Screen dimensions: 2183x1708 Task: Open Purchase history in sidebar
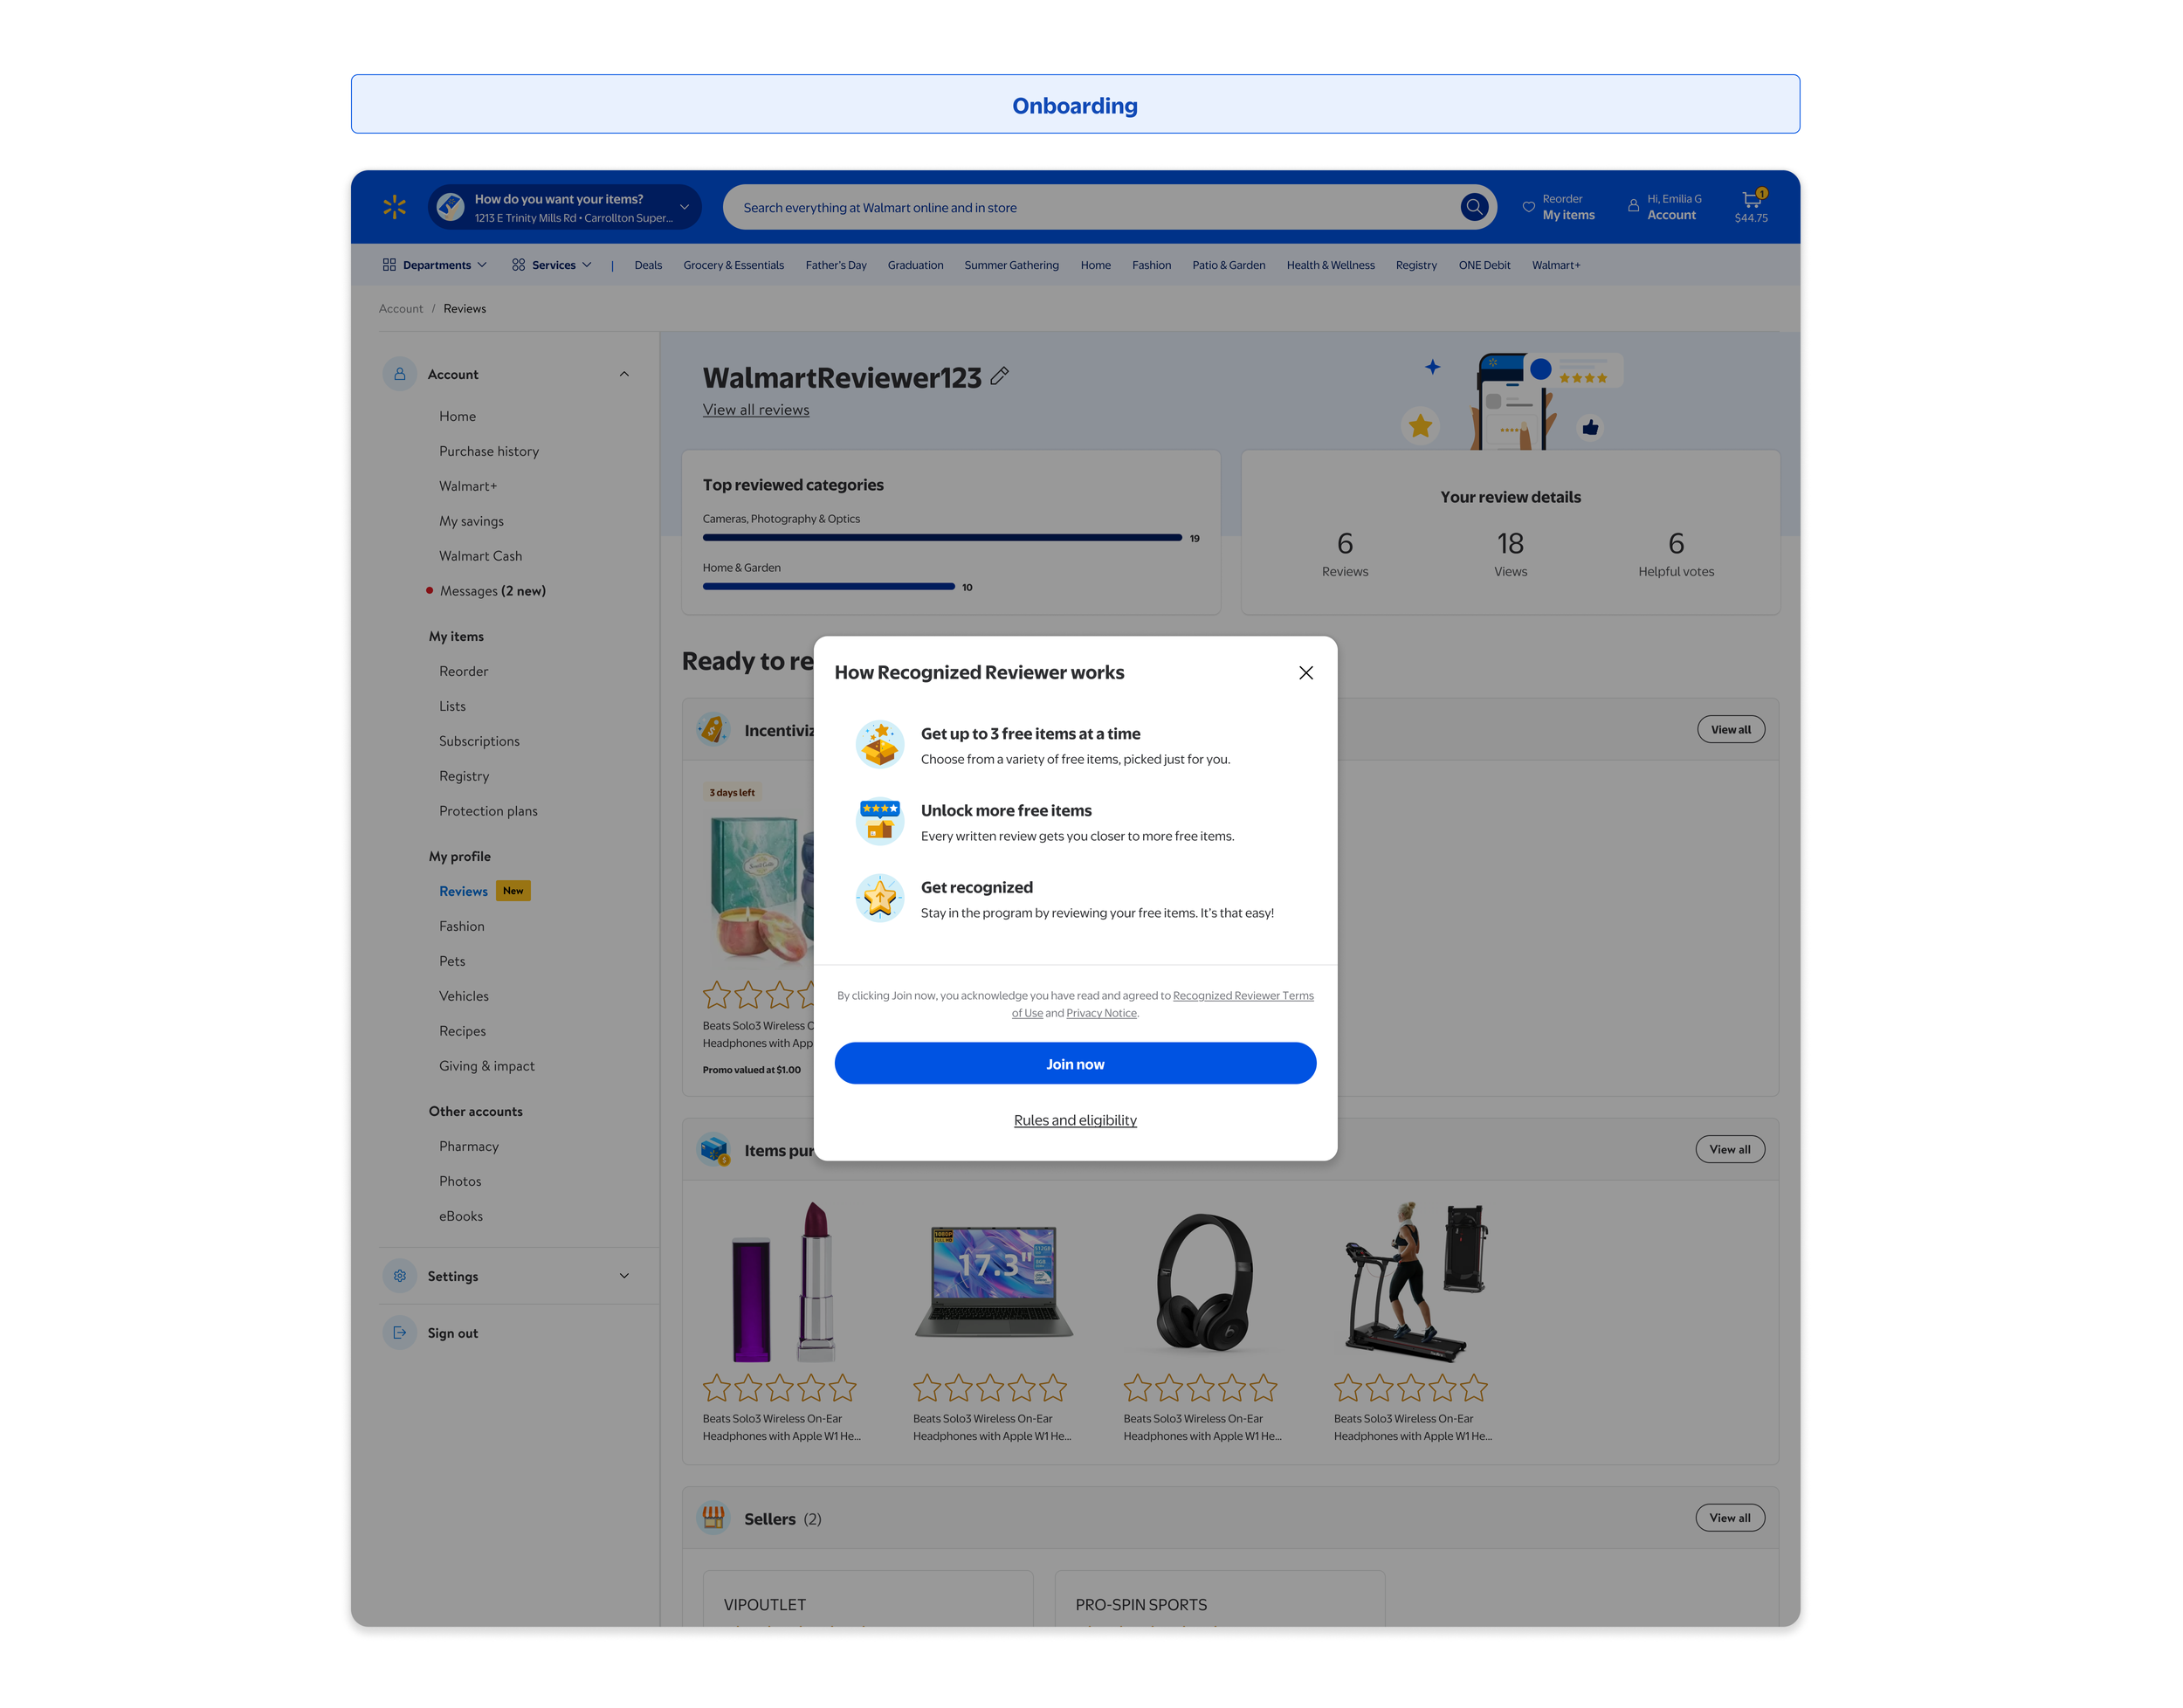coord(488,451)
